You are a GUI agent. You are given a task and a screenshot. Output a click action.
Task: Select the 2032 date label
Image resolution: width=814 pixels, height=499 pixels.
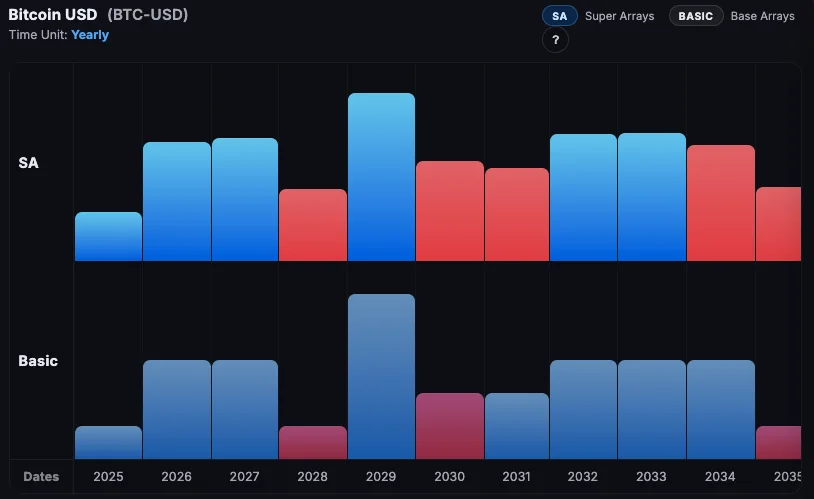click(584, 476)
